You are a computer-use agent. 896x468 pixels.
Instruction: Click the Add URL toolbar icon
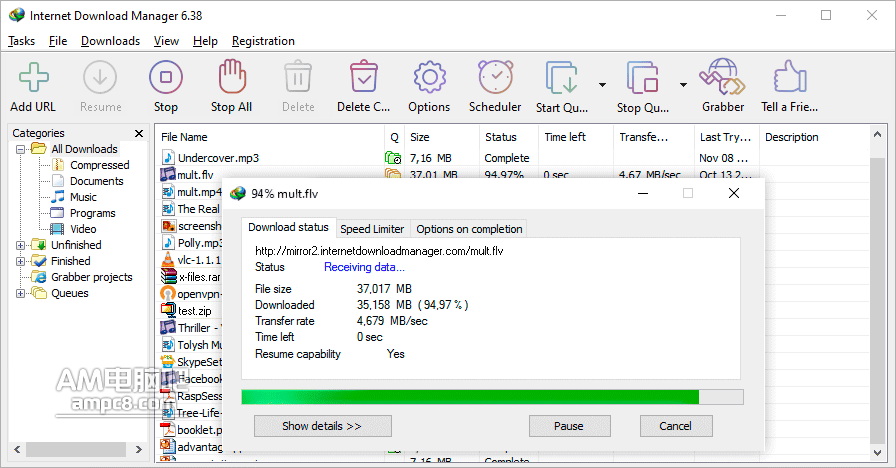pos(33,77)
